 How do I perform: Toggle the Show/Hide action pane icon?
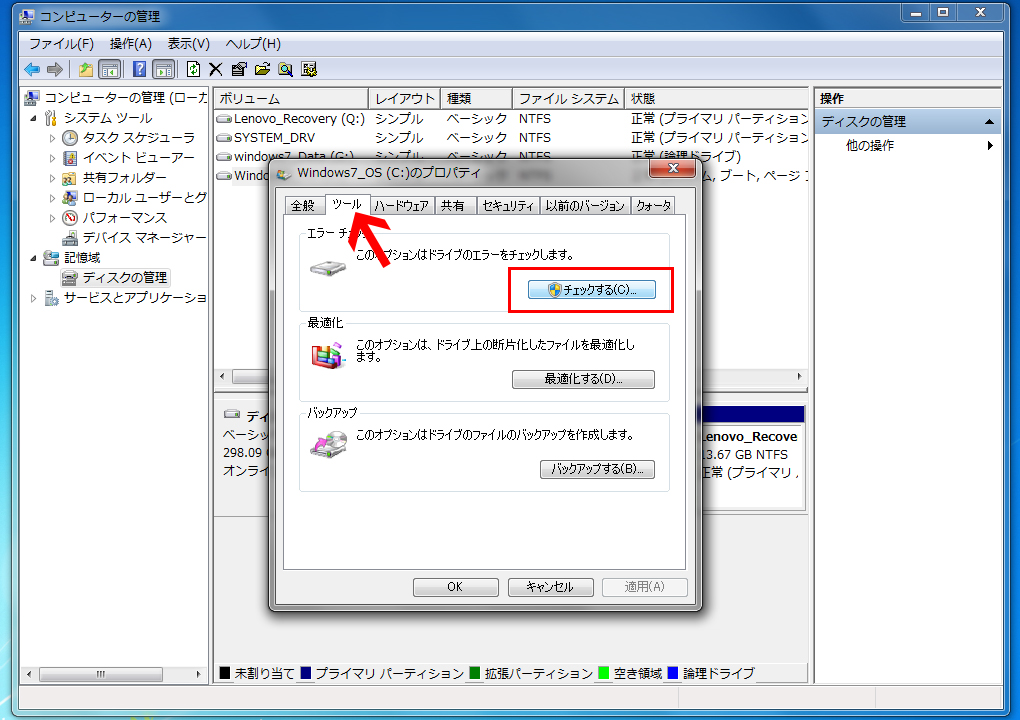[163, 69]
